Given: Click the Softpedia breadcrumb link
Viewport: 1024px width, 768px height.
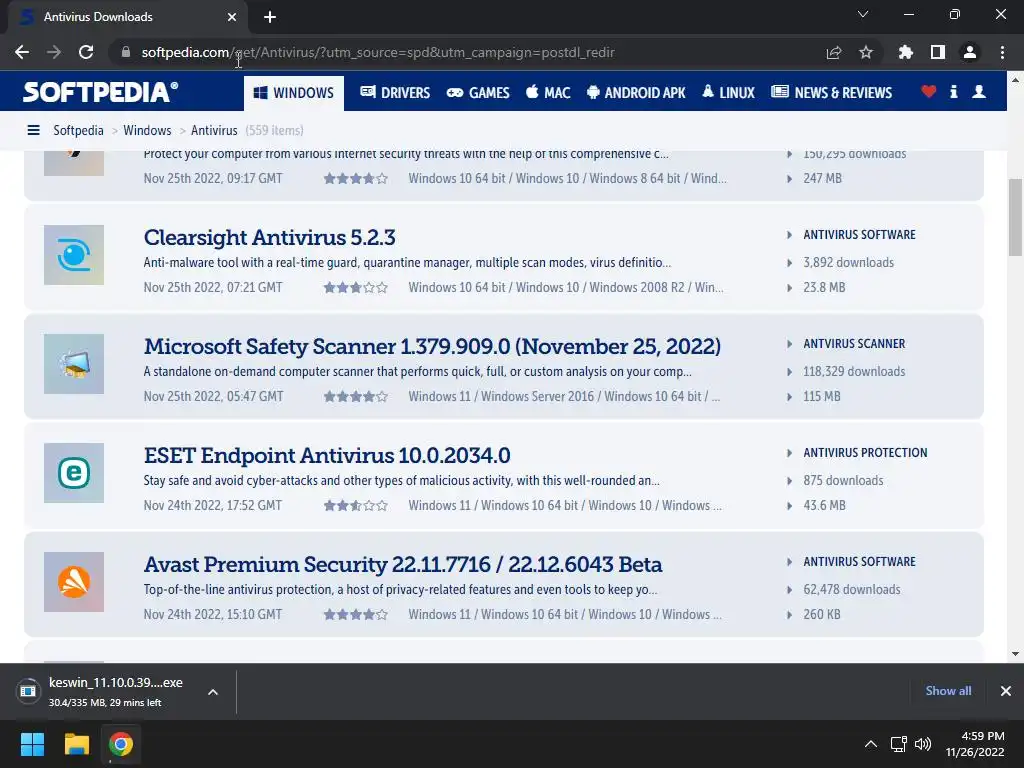Looking at the screenshot, I should pyautogui.click(x=78, y=131).
